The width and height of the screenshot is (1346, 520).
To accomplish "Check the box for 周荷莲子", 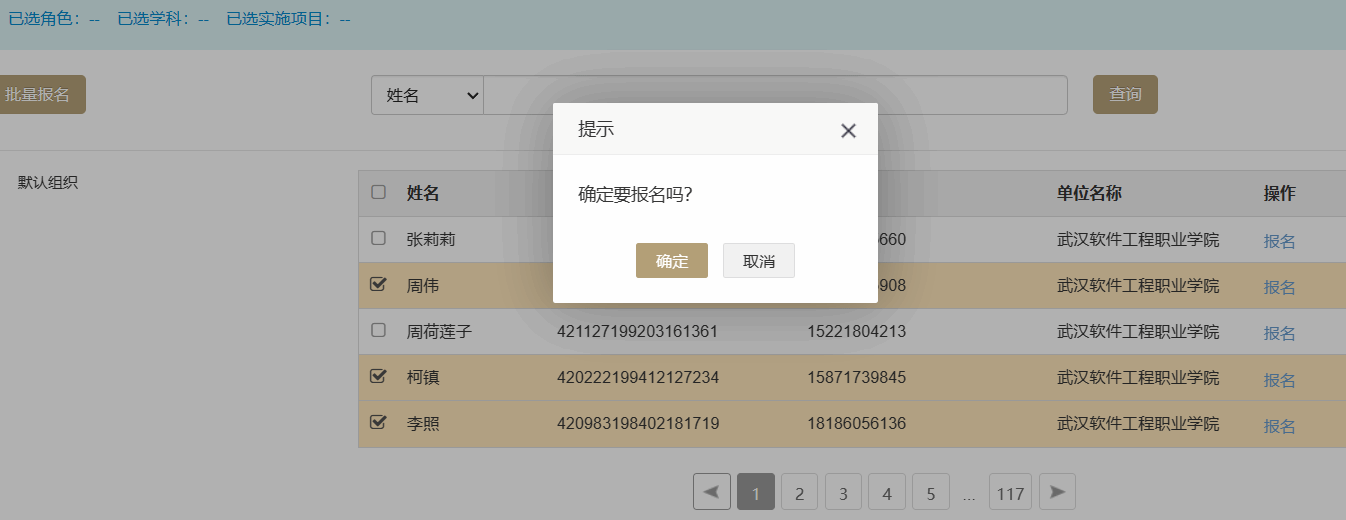I will point(378,330).
